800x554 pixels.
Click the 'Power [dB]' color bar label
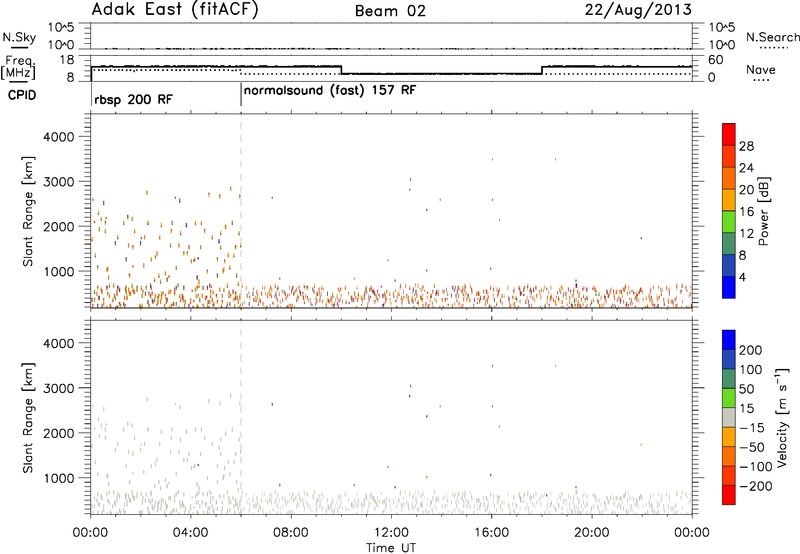tap(764, 211)
